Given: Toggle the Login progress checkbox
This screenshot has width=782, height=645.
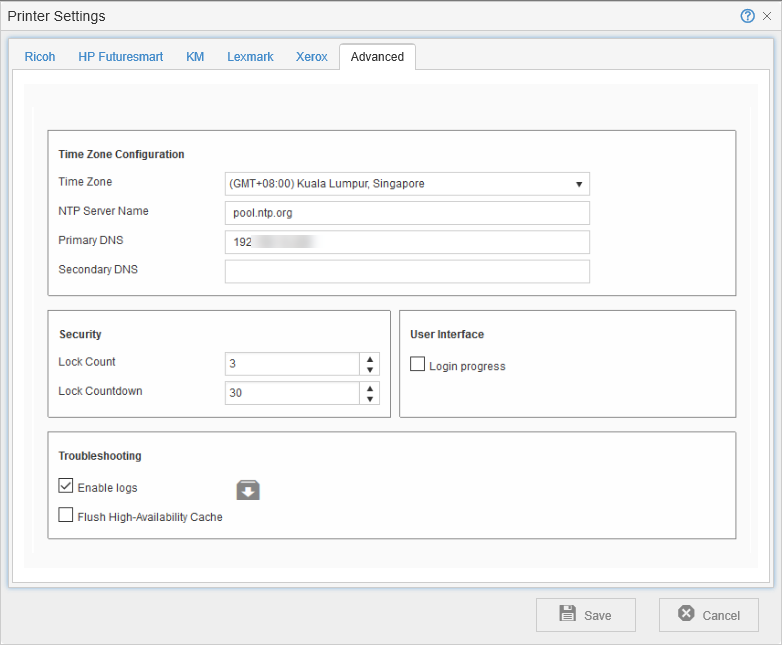Looking at the screenshot, I should point(418,365).
